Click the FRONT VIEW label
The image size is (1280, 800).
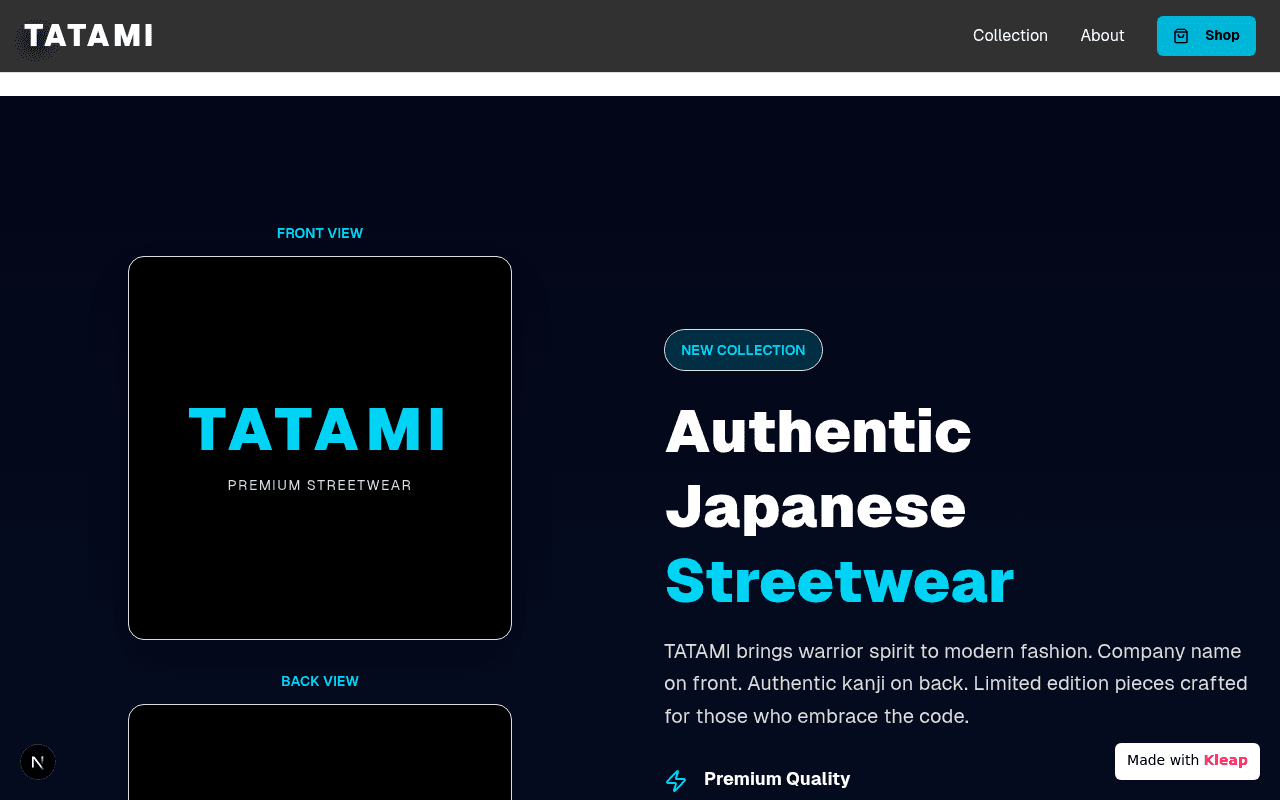320,233
